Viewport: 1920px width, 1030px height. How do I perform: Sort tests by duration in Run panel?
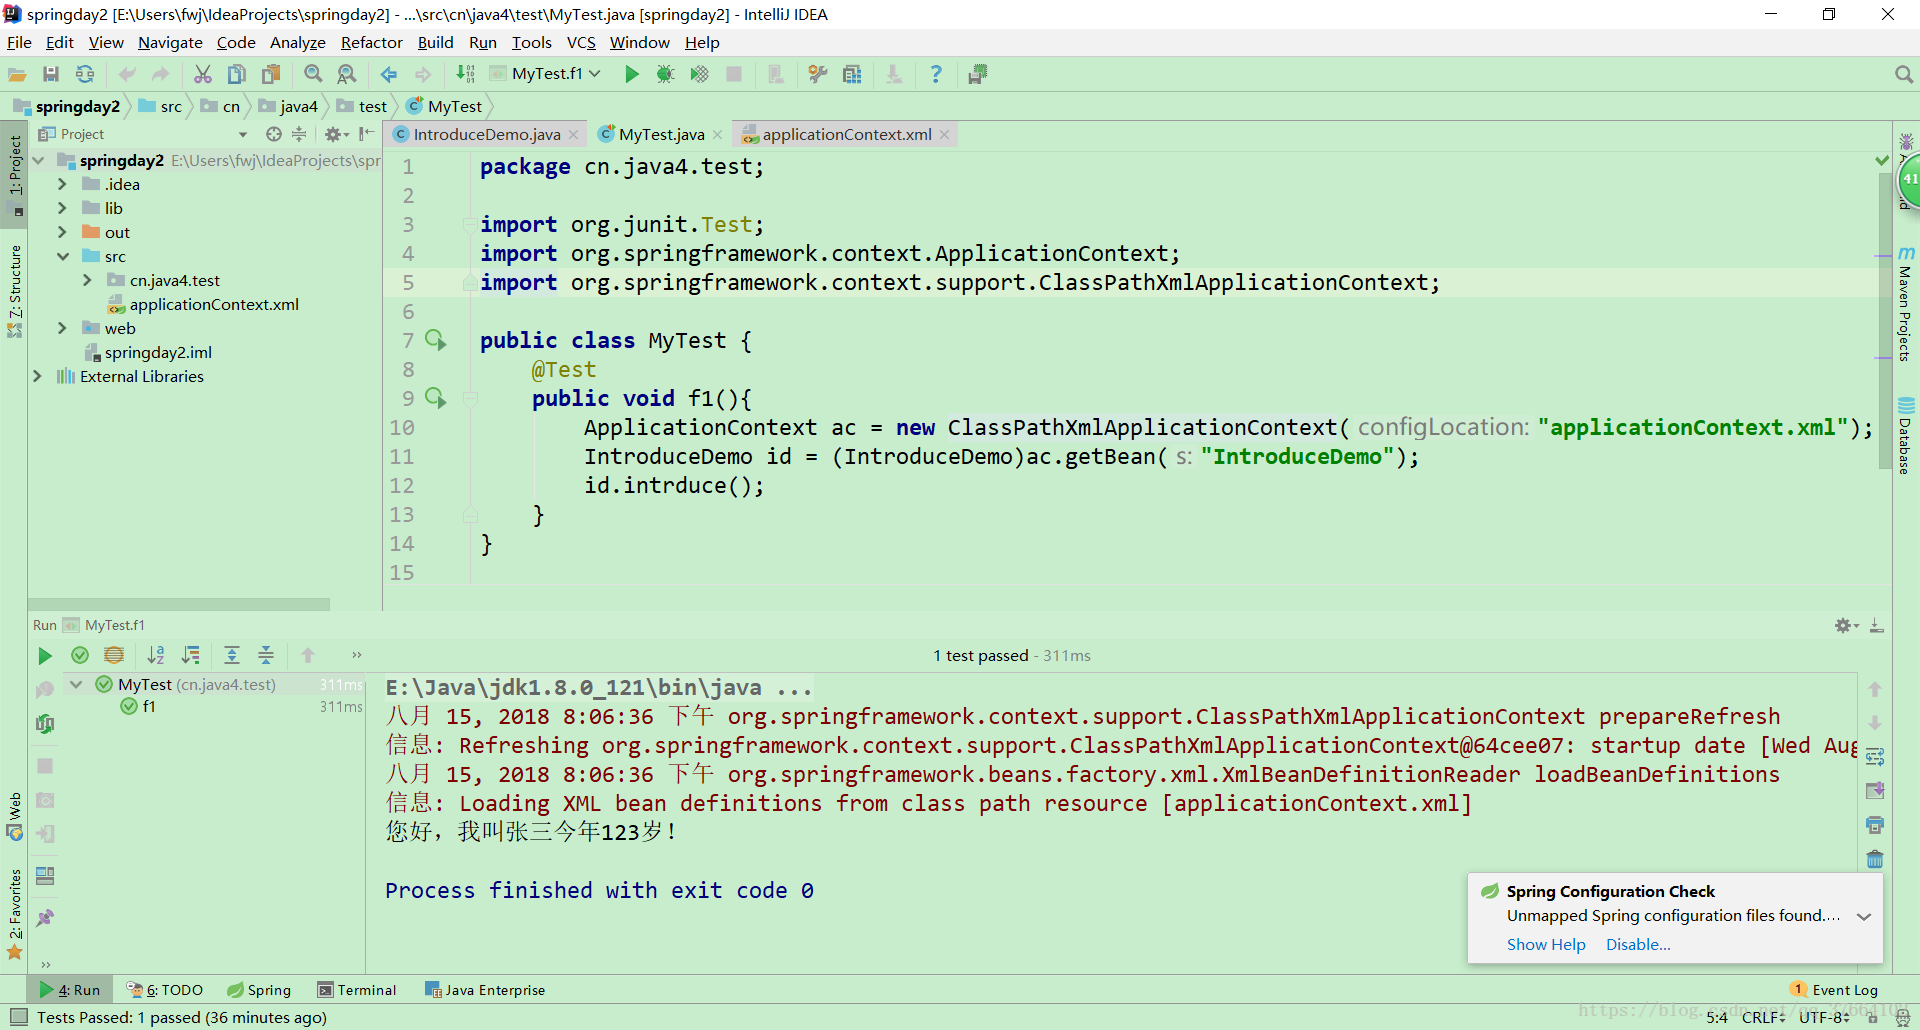190,655
